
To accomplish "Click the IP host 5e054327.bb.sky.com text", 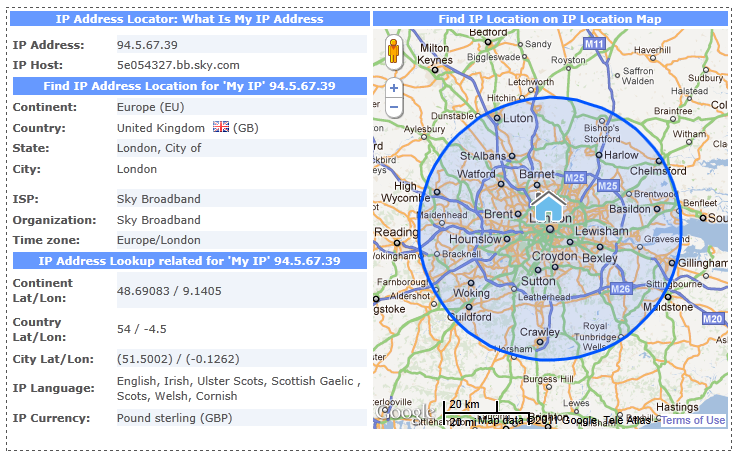I will [178, 65].
